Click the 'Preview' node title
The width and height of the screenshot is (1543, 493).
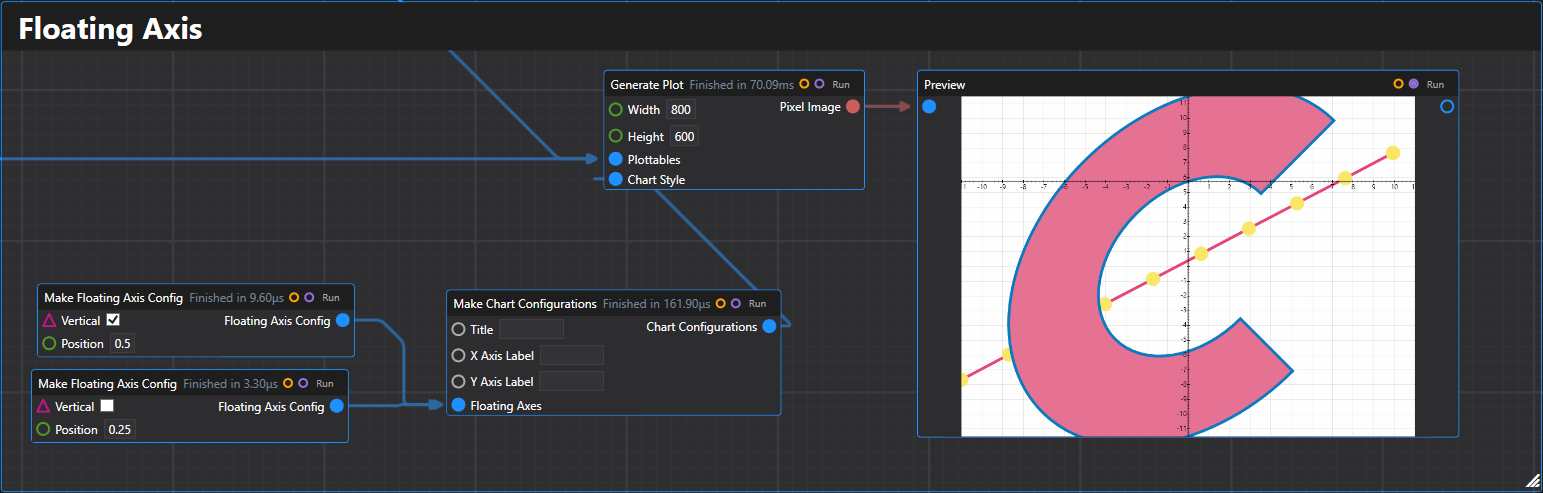click(x=945, y=85)
